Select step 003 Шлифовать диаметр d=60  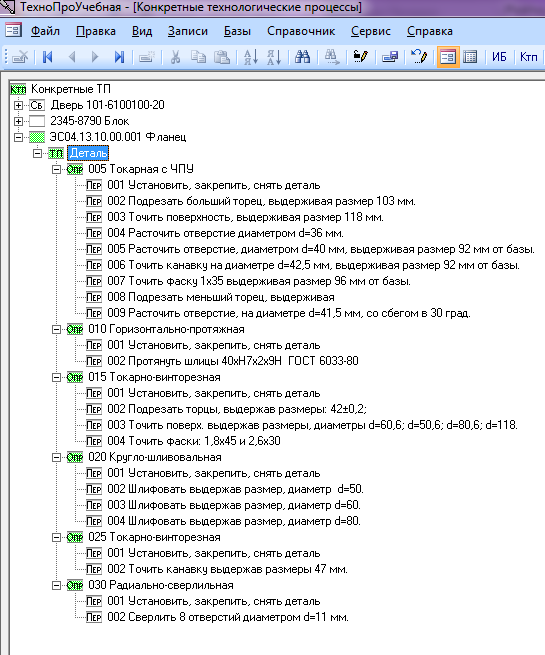pyautogui.click(x=234, y=505)
